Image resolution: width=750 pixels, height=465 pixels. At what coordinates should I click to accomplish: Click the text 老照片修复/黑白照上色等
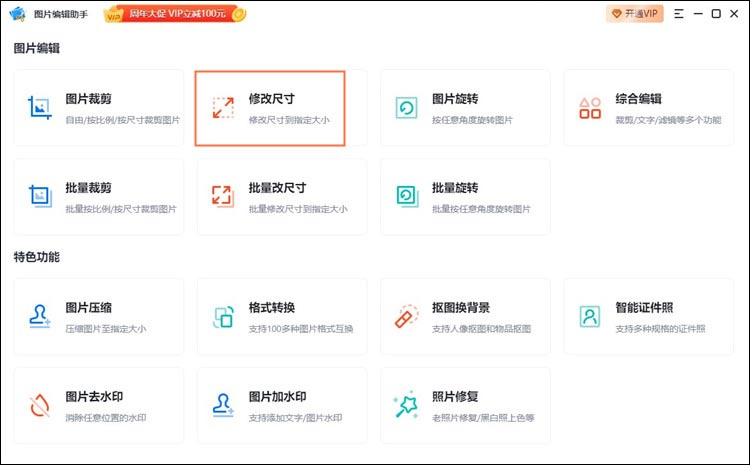click(x=483, y=418)
